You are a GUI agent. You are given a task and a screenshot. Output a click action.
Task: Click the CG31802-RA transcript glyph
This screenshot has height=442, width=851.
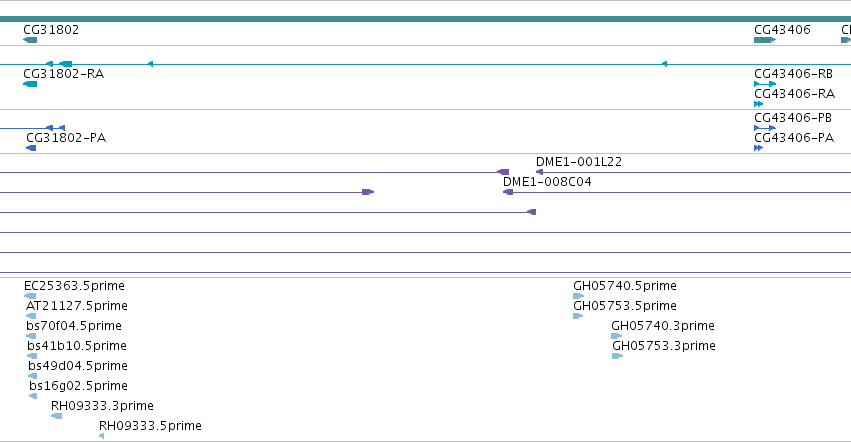coord(30,84)
